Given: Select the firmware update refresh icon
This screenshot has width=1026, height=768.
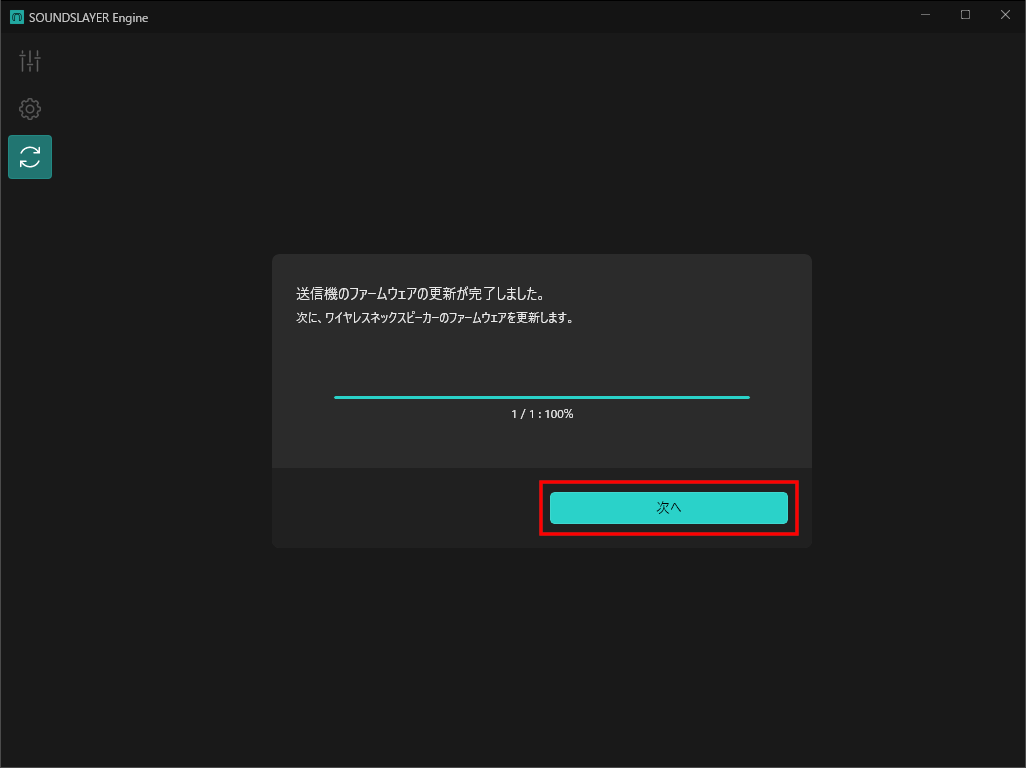Looking at the screenshot, I should [x=30, y=157].
